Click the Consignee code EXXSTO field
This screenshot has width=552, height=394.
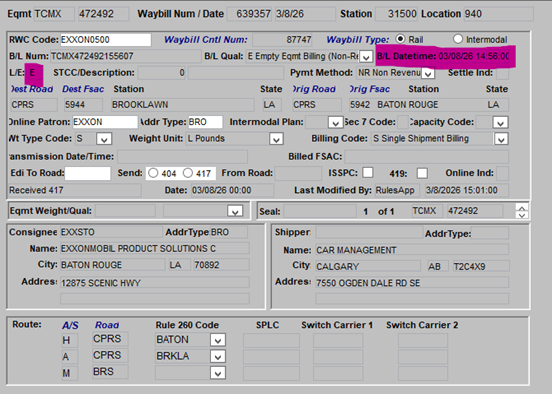click(x=111, y=232)
